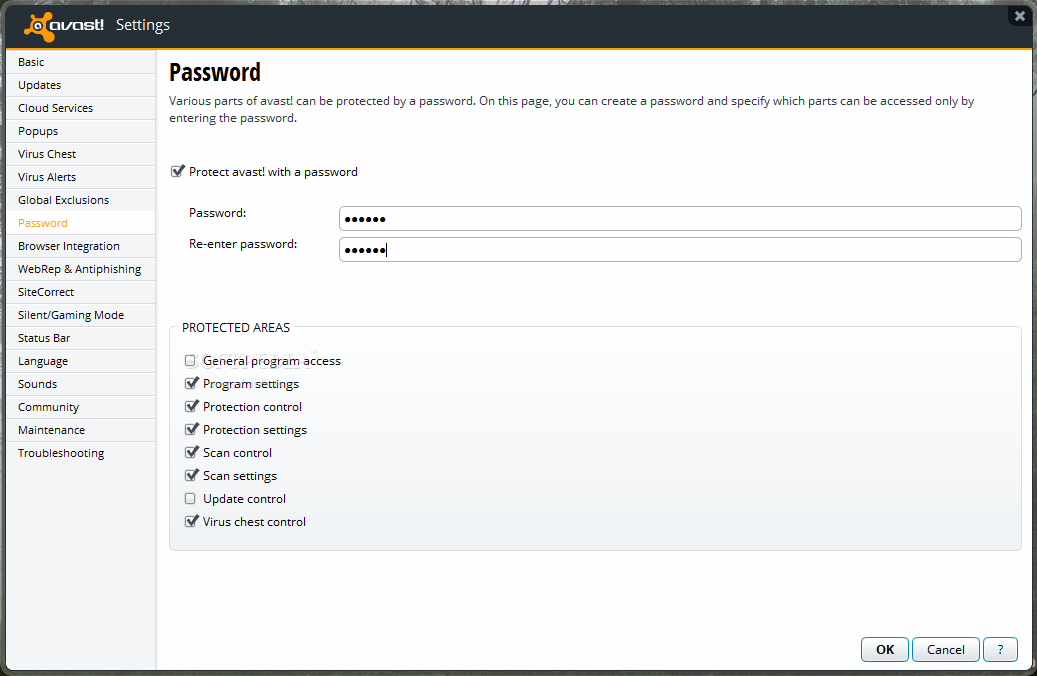Select Password in the sidebar
The height and width of the screenshot is (676, 1037).
81,223
